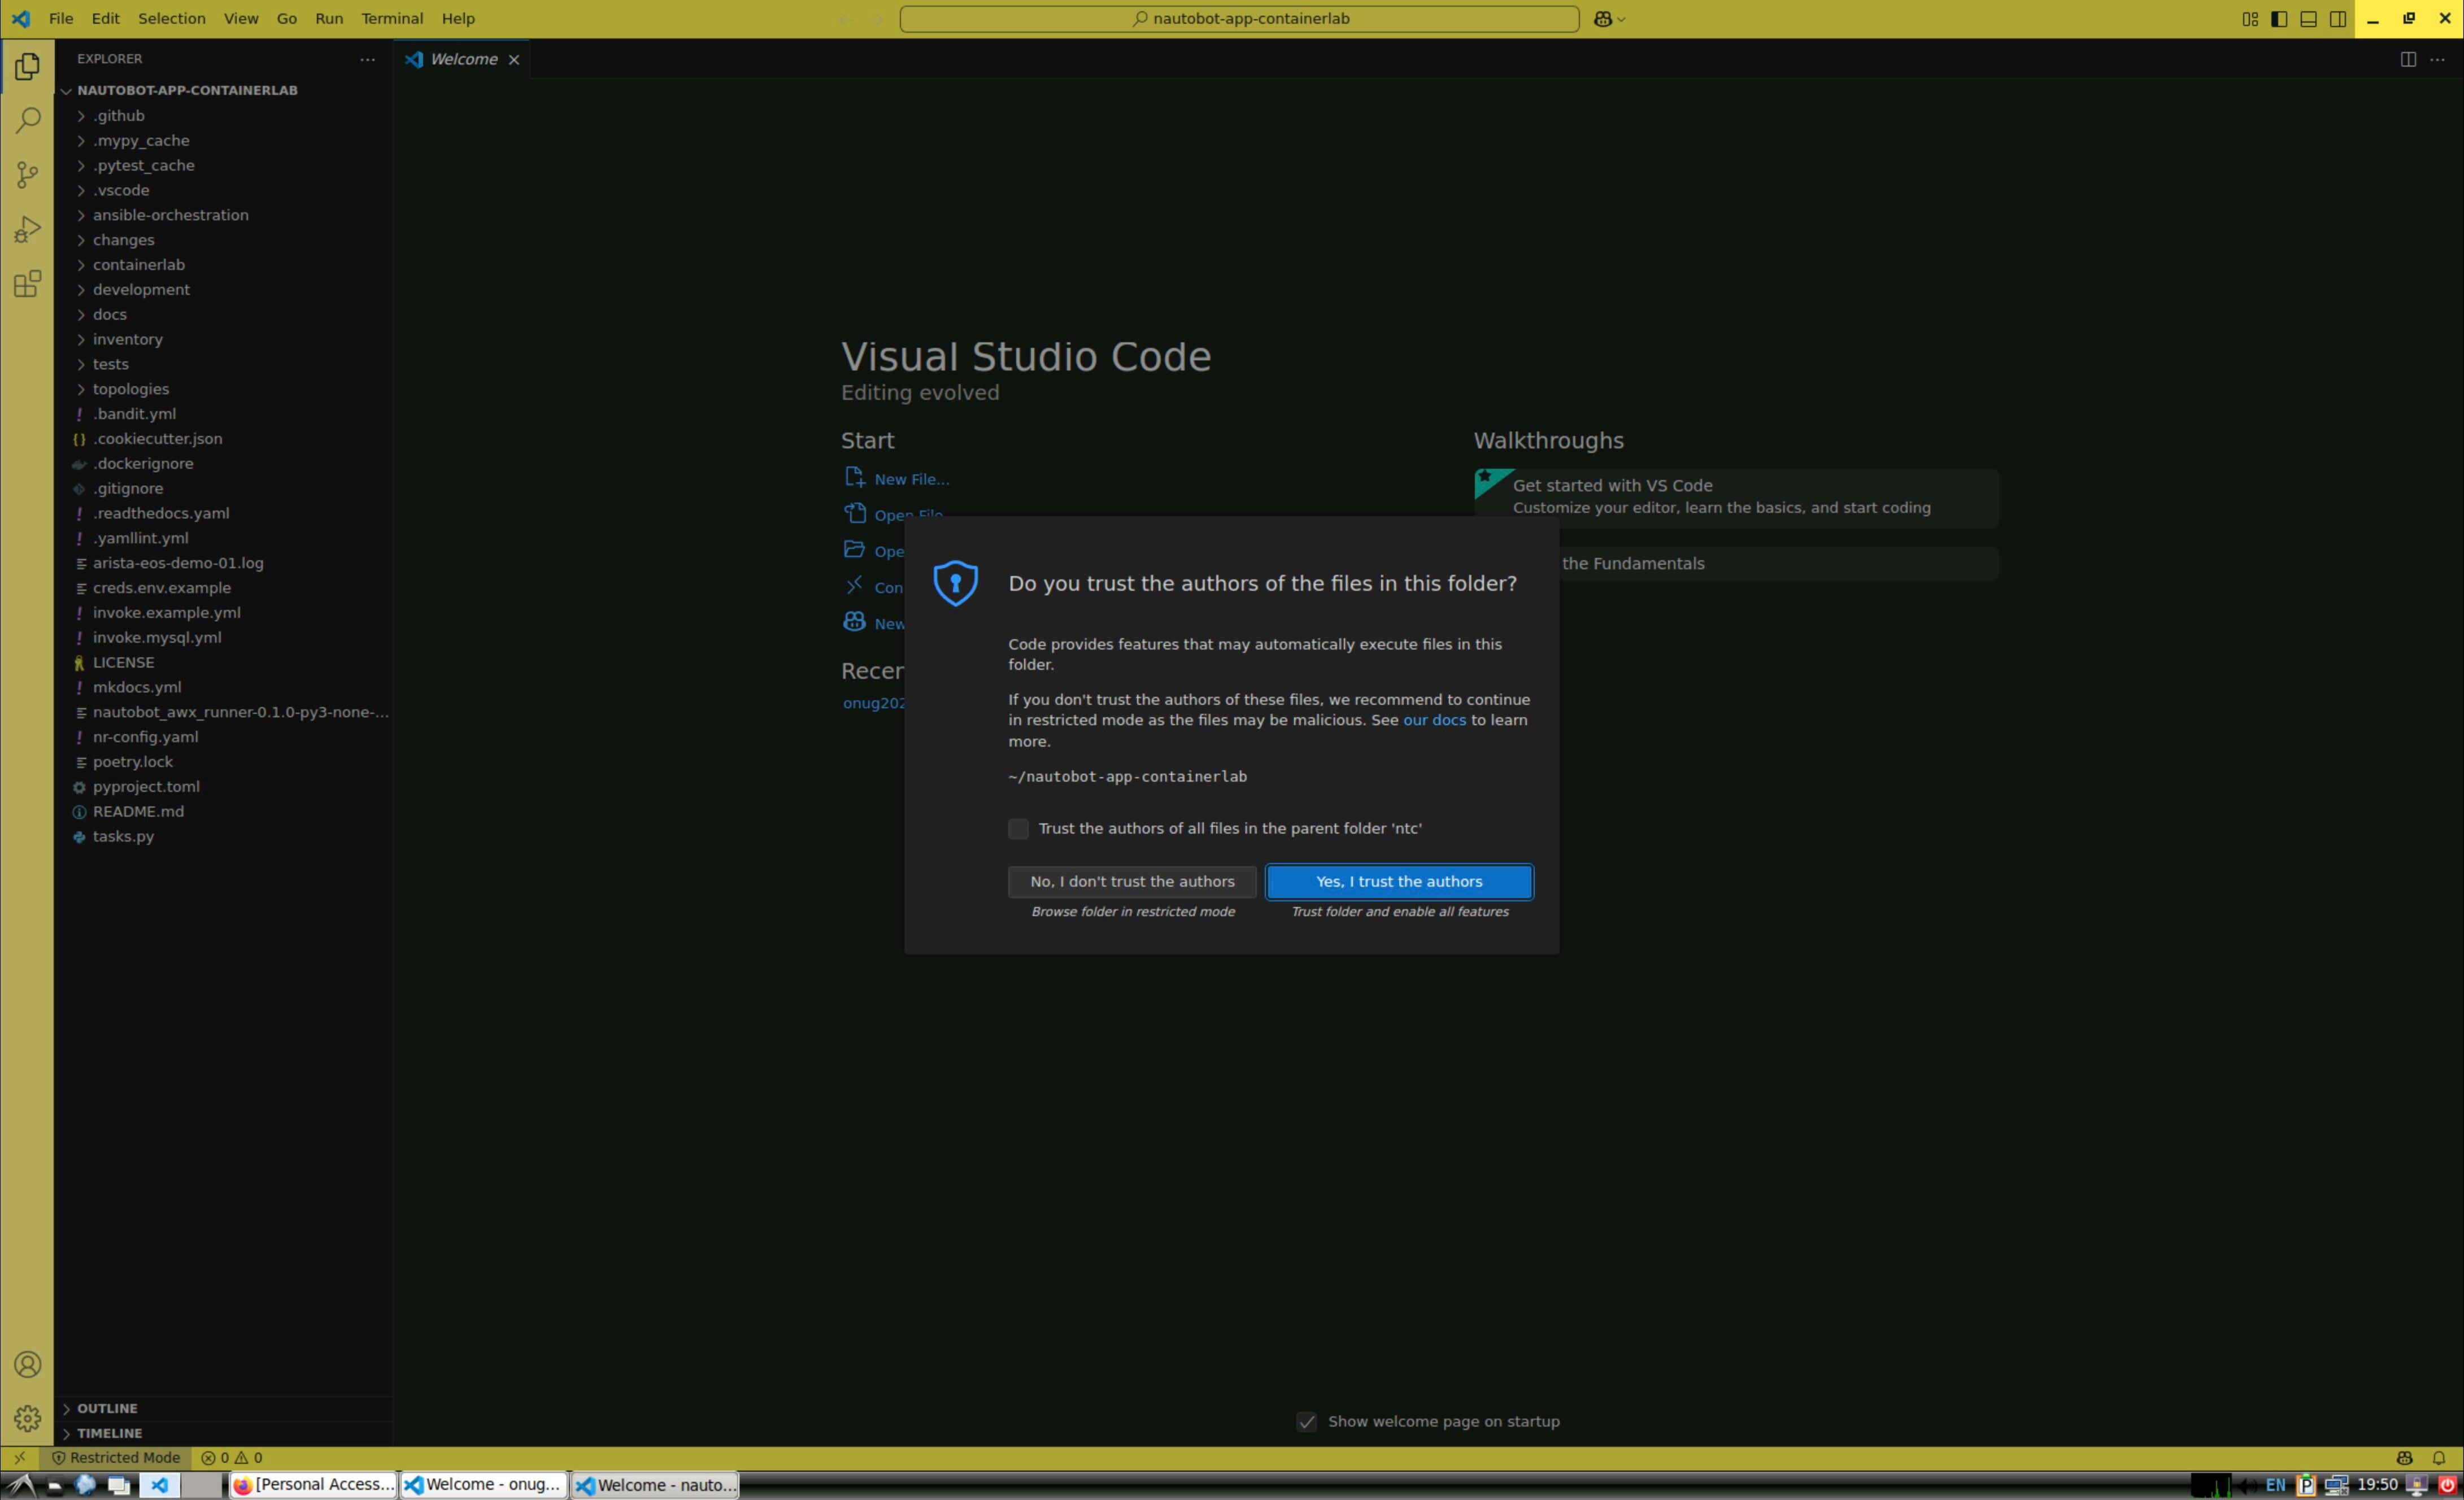2464x1500 pixels.
Task: Open pyproject.toml in explorer
Action: 146,787
